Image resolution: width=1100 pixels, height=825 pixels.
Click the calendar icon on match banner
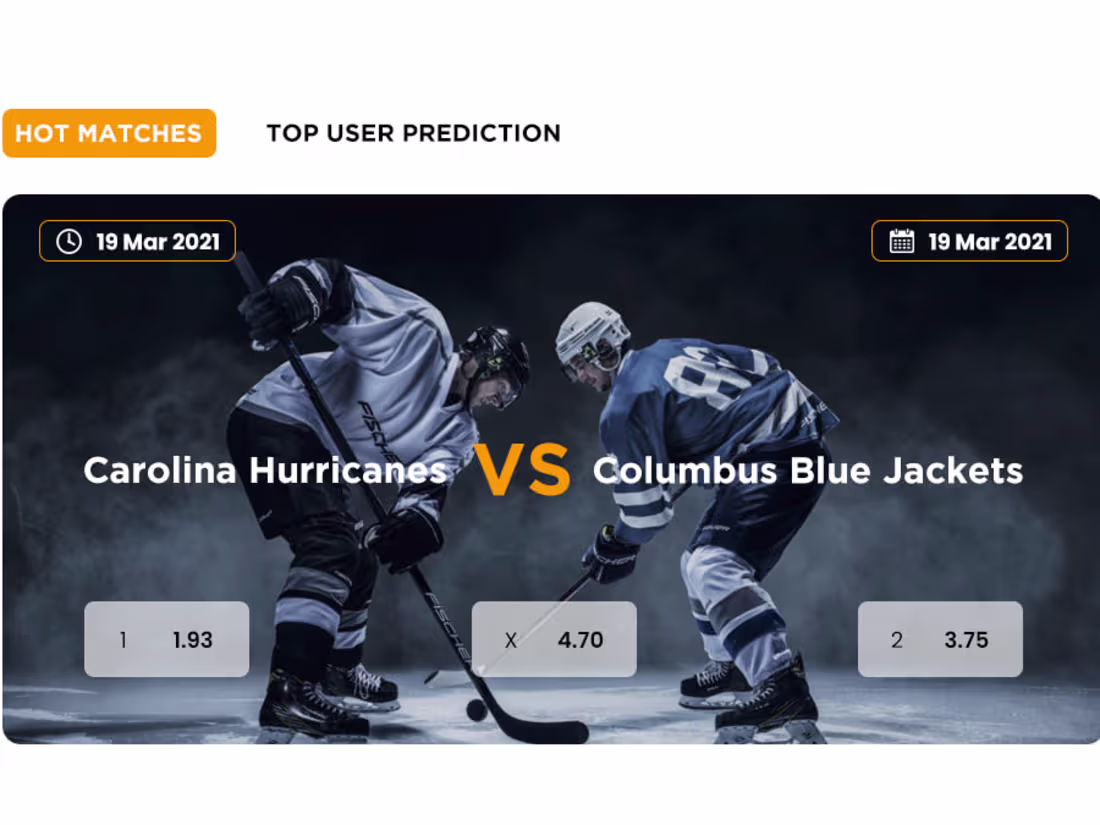[x=902, y=241]
